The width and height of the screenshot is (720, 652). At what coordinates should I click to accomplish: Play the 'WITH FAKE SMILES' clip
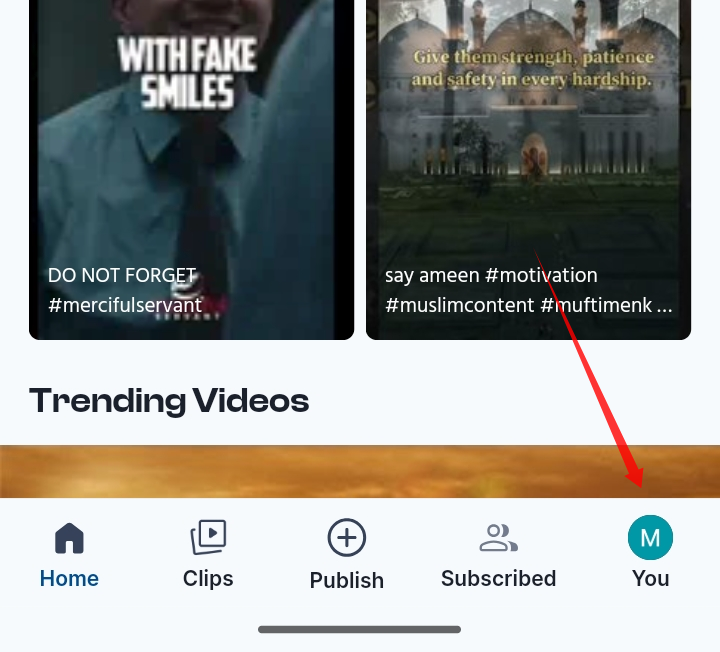191,150
